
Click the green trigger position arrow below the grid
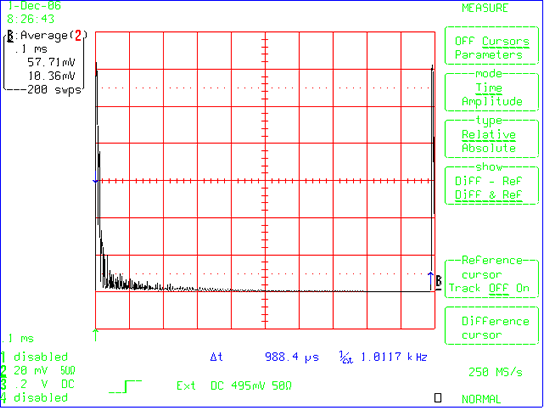click(95, 335)
